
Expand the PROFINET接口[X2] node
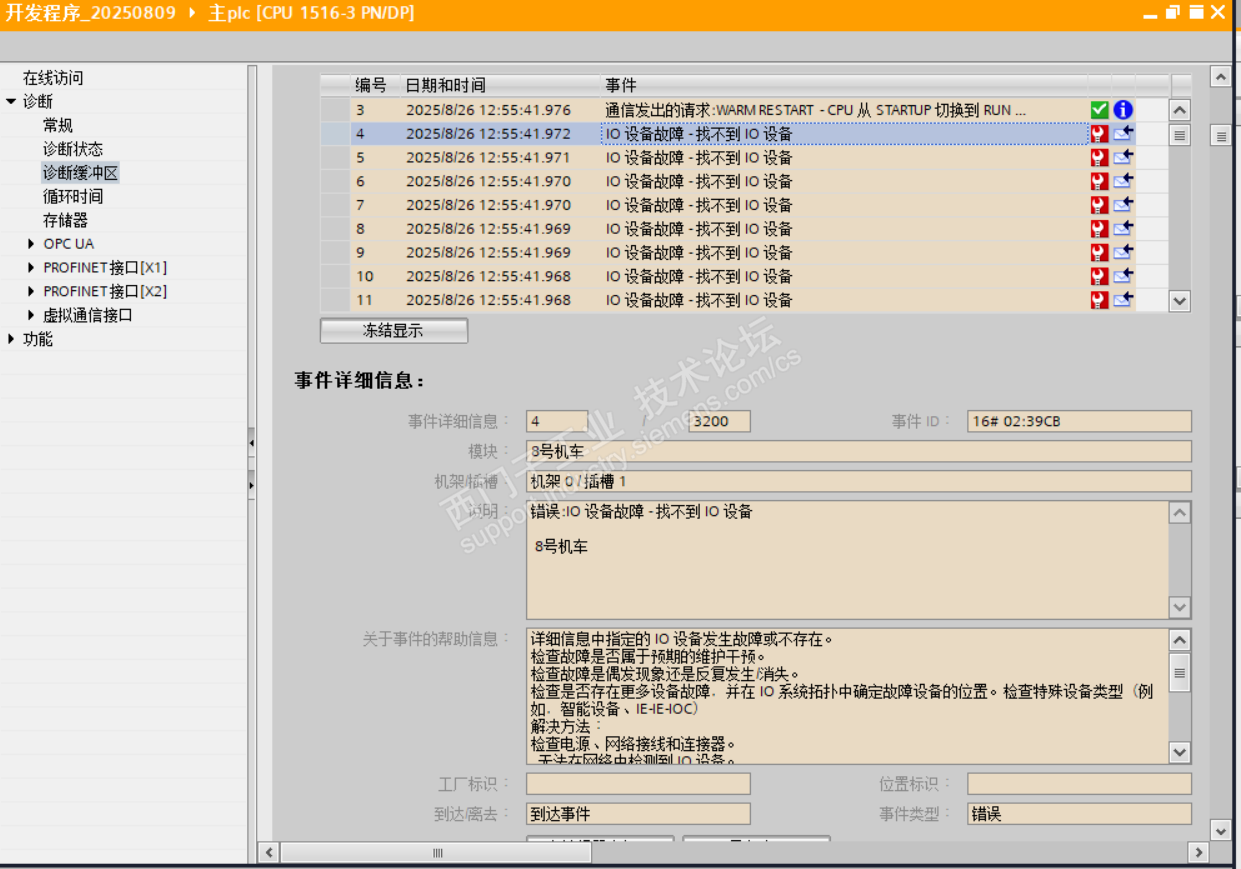pos(32,291)
